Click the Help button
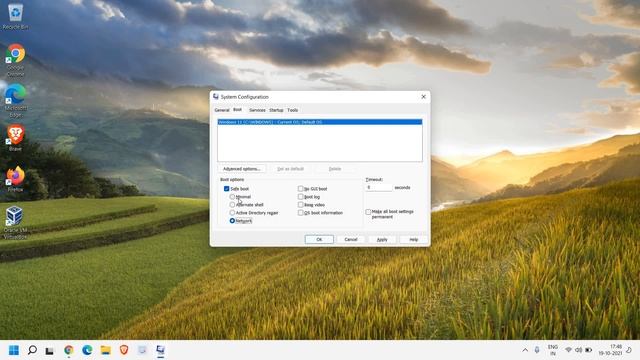The width and height of the screenshot is (640, 360). tap(413, 240)
